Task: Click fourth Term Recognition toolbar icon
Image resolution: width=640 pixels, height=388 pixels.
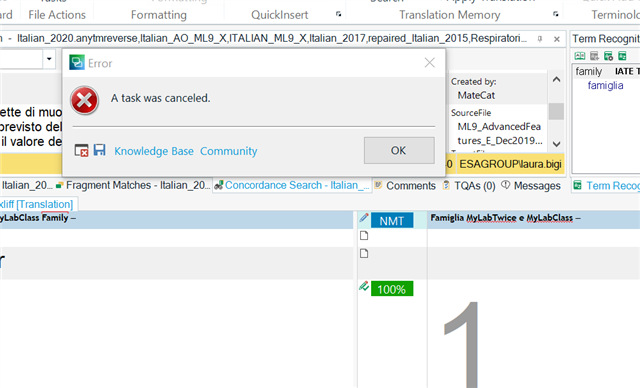Action: (x=622, y=56)
